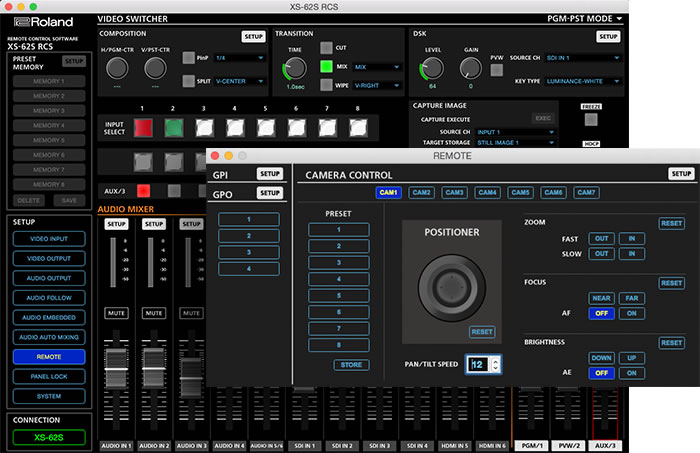Open the PinP 1/4 dropdown

click(x=240, y=58)
